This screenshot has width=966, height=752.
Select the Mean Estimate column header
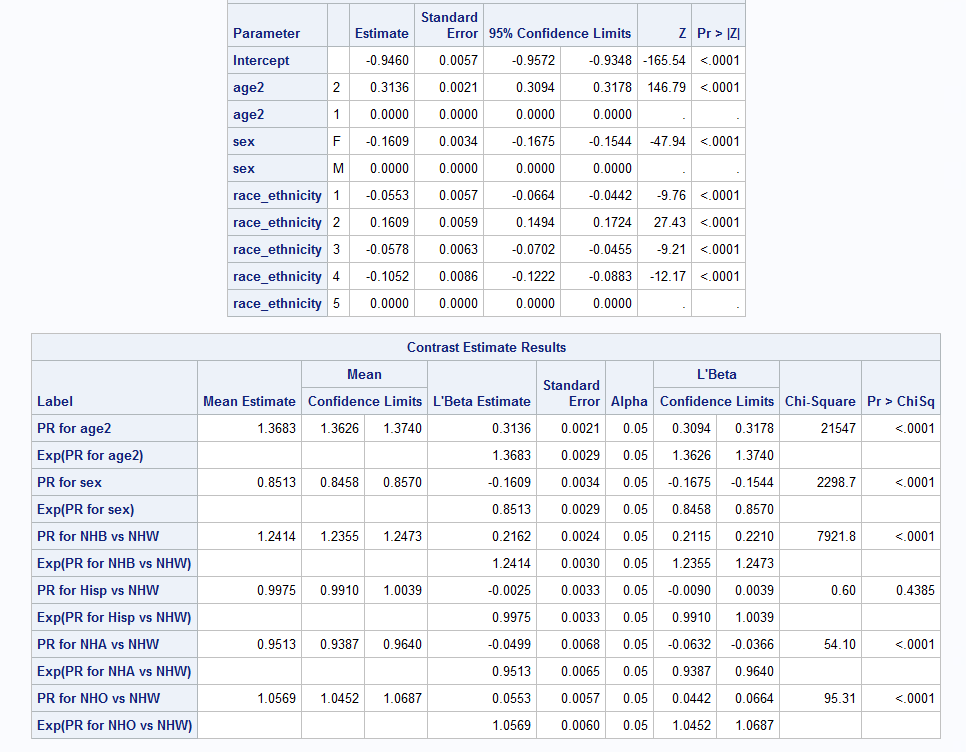[249, 401]
